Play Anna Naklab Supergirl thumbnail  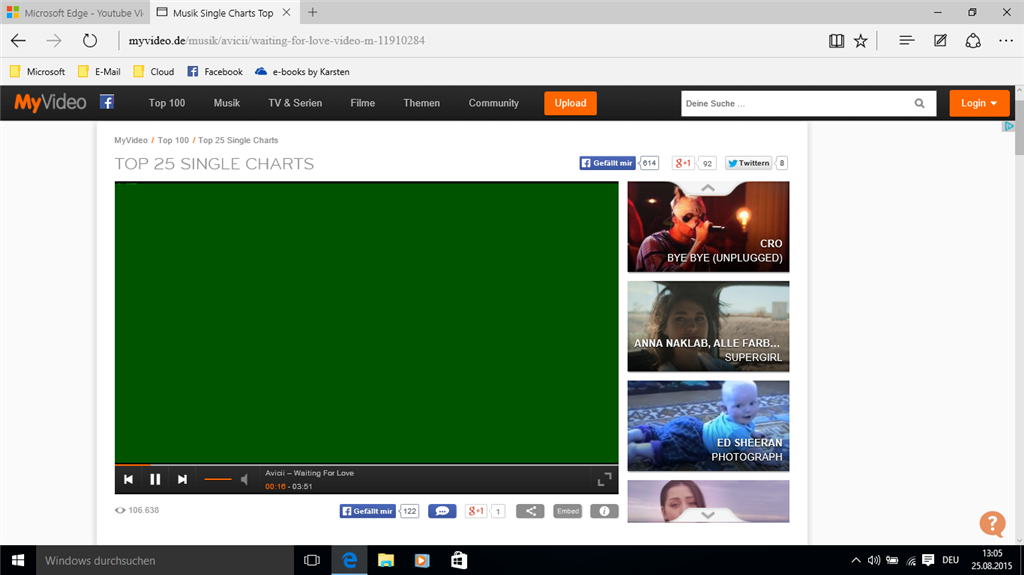708,326
